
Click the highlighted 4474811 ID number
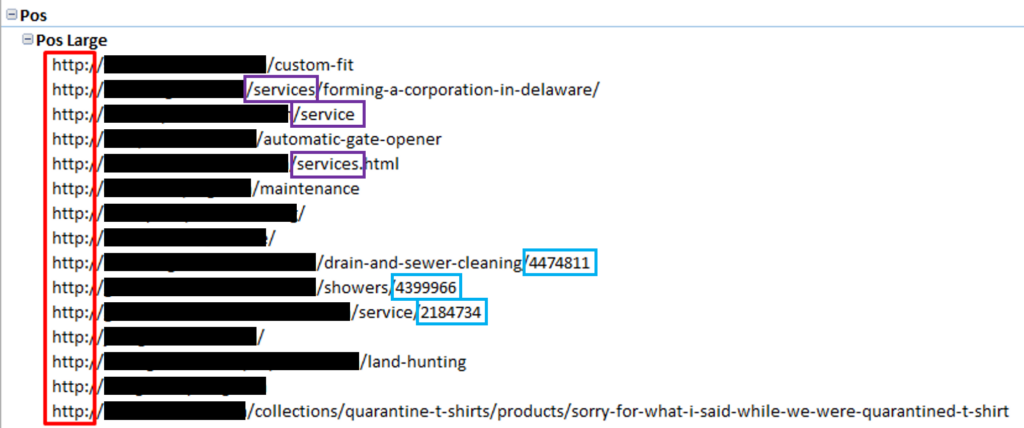[561, 263]
